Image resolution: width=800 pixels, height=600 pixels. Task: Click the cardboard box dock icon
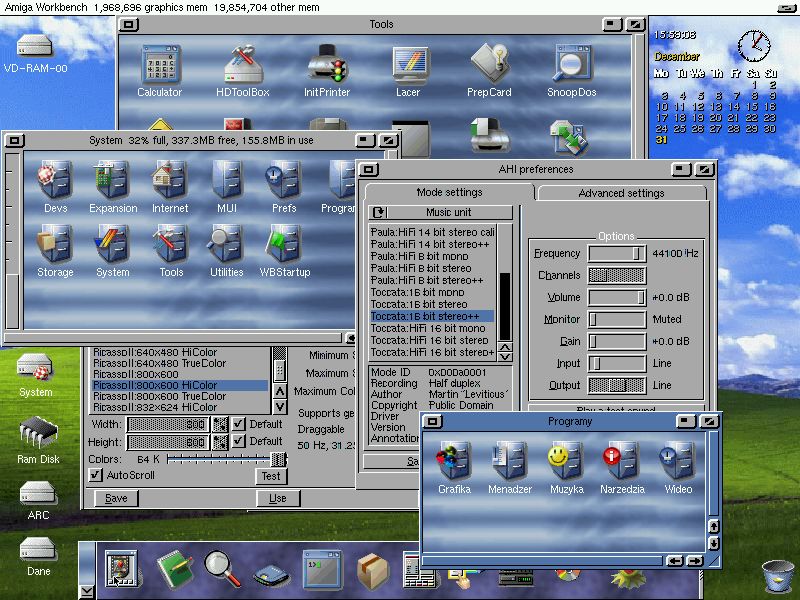point(373,570)
